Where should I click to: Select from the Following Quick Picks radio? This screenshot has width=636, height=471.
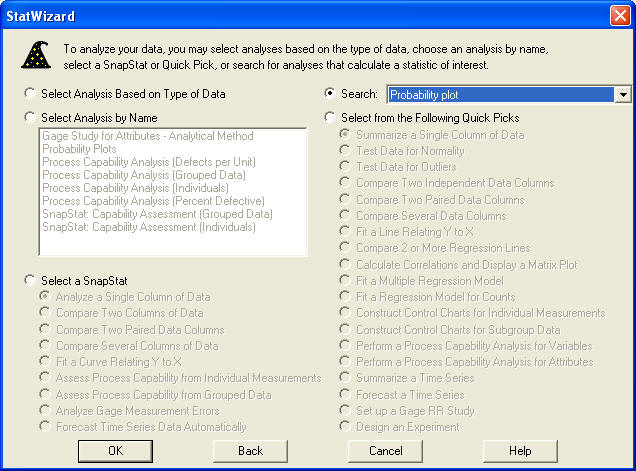[x=330, y=118]
